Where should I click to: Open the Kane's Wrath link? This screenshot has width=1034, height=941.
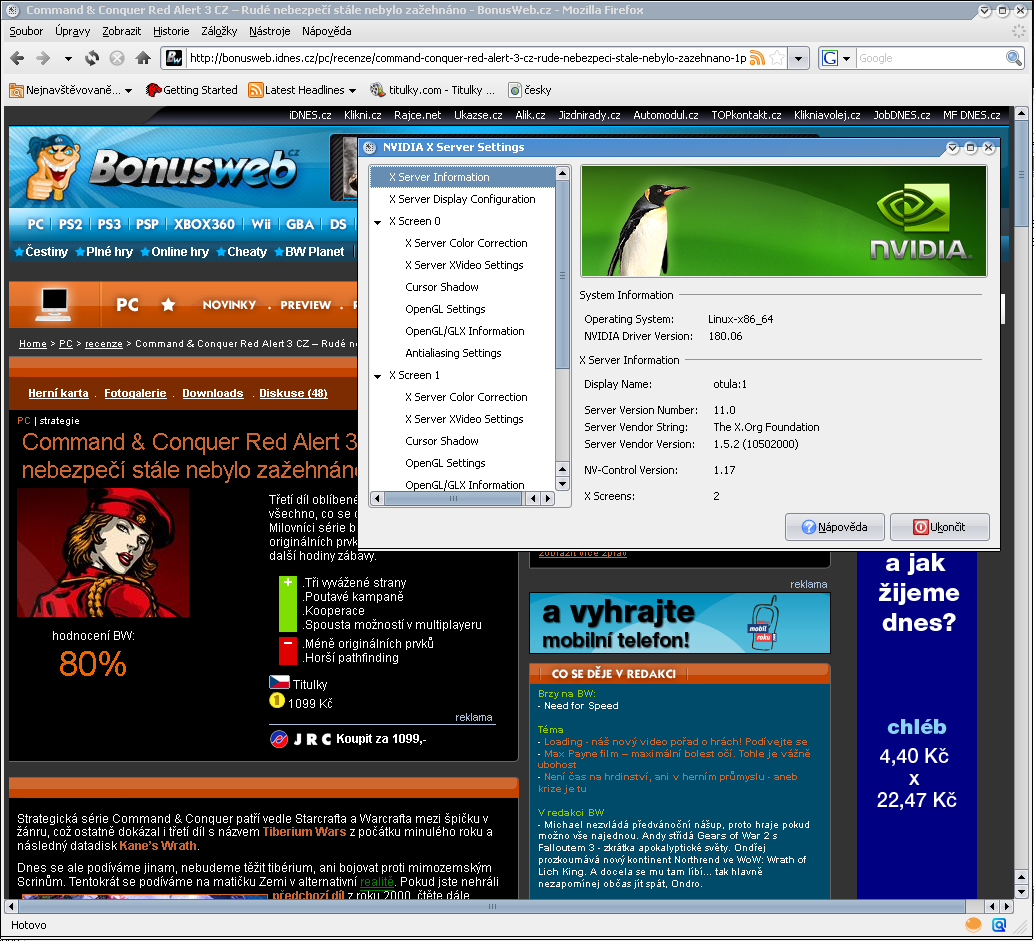(x=158, y=846)
